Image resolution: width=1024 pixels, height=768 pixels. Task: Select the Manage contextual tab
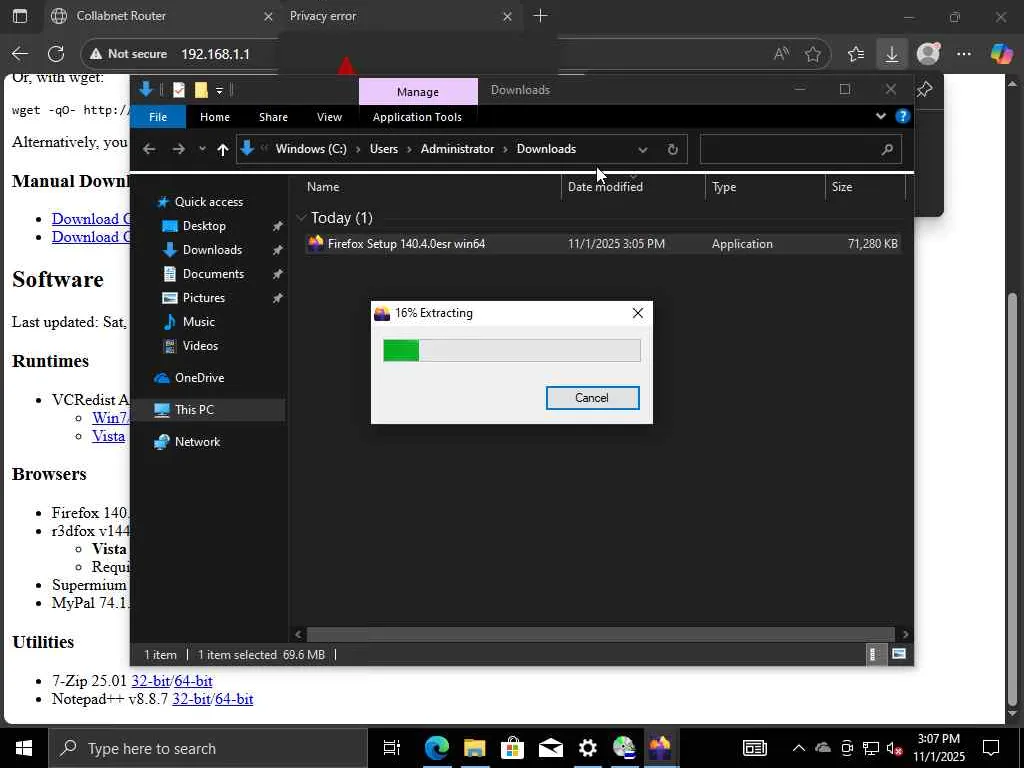(x=418, y=92)
